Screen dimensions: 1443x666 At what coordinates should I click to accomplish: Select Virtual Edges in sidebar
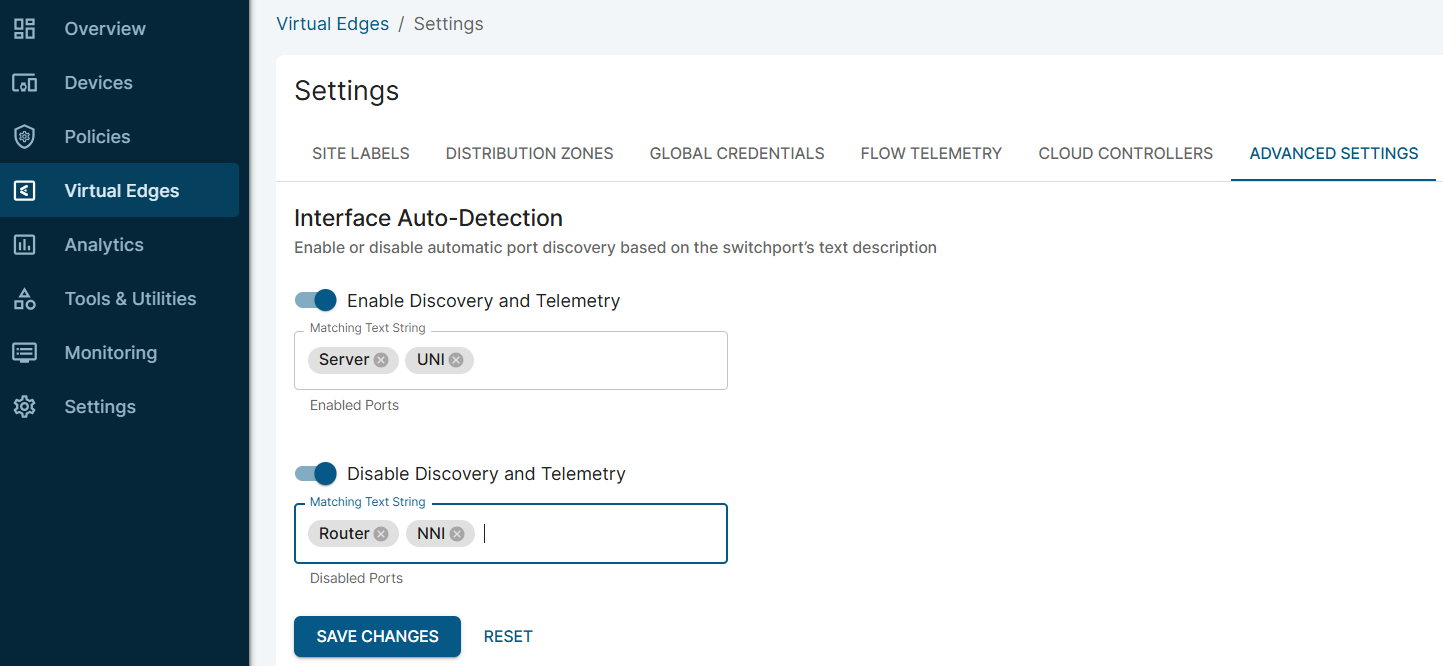(119, 191)
